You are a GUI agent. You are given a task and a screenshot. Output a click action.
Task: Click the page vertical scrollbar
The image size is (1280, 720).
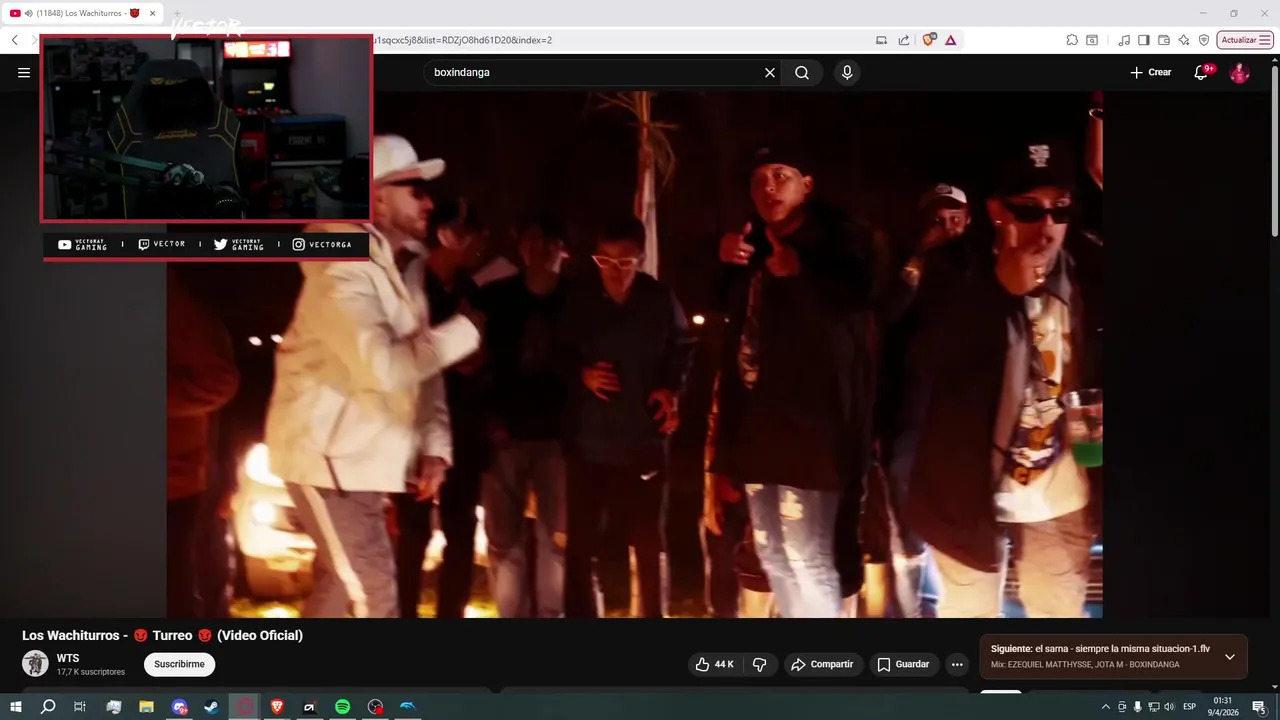(1274, 150)
